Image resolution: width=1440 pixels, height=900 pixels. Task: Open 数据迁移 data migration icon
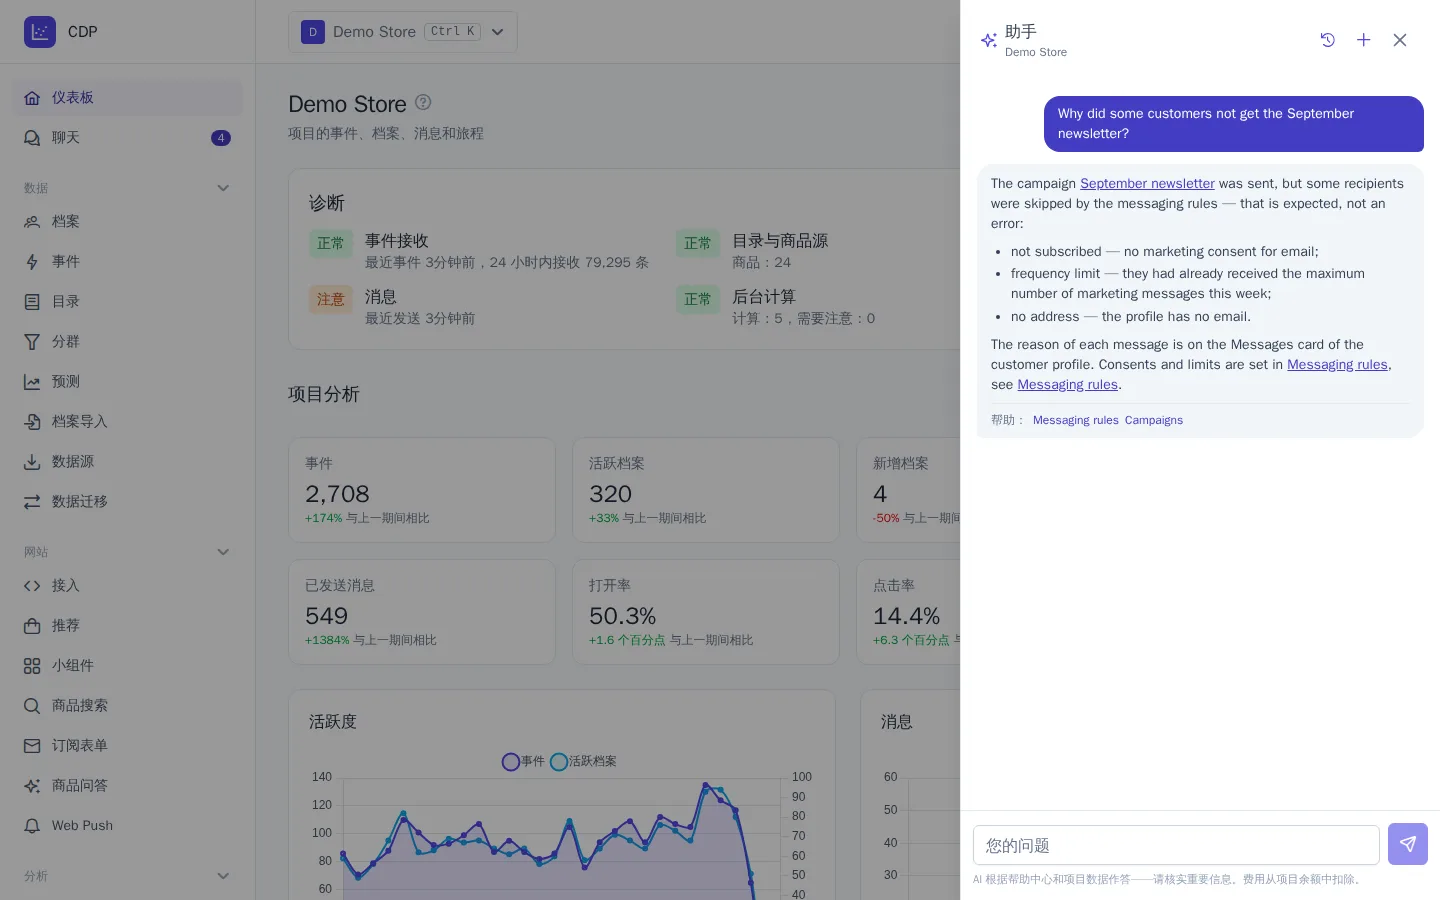(32, 502)
